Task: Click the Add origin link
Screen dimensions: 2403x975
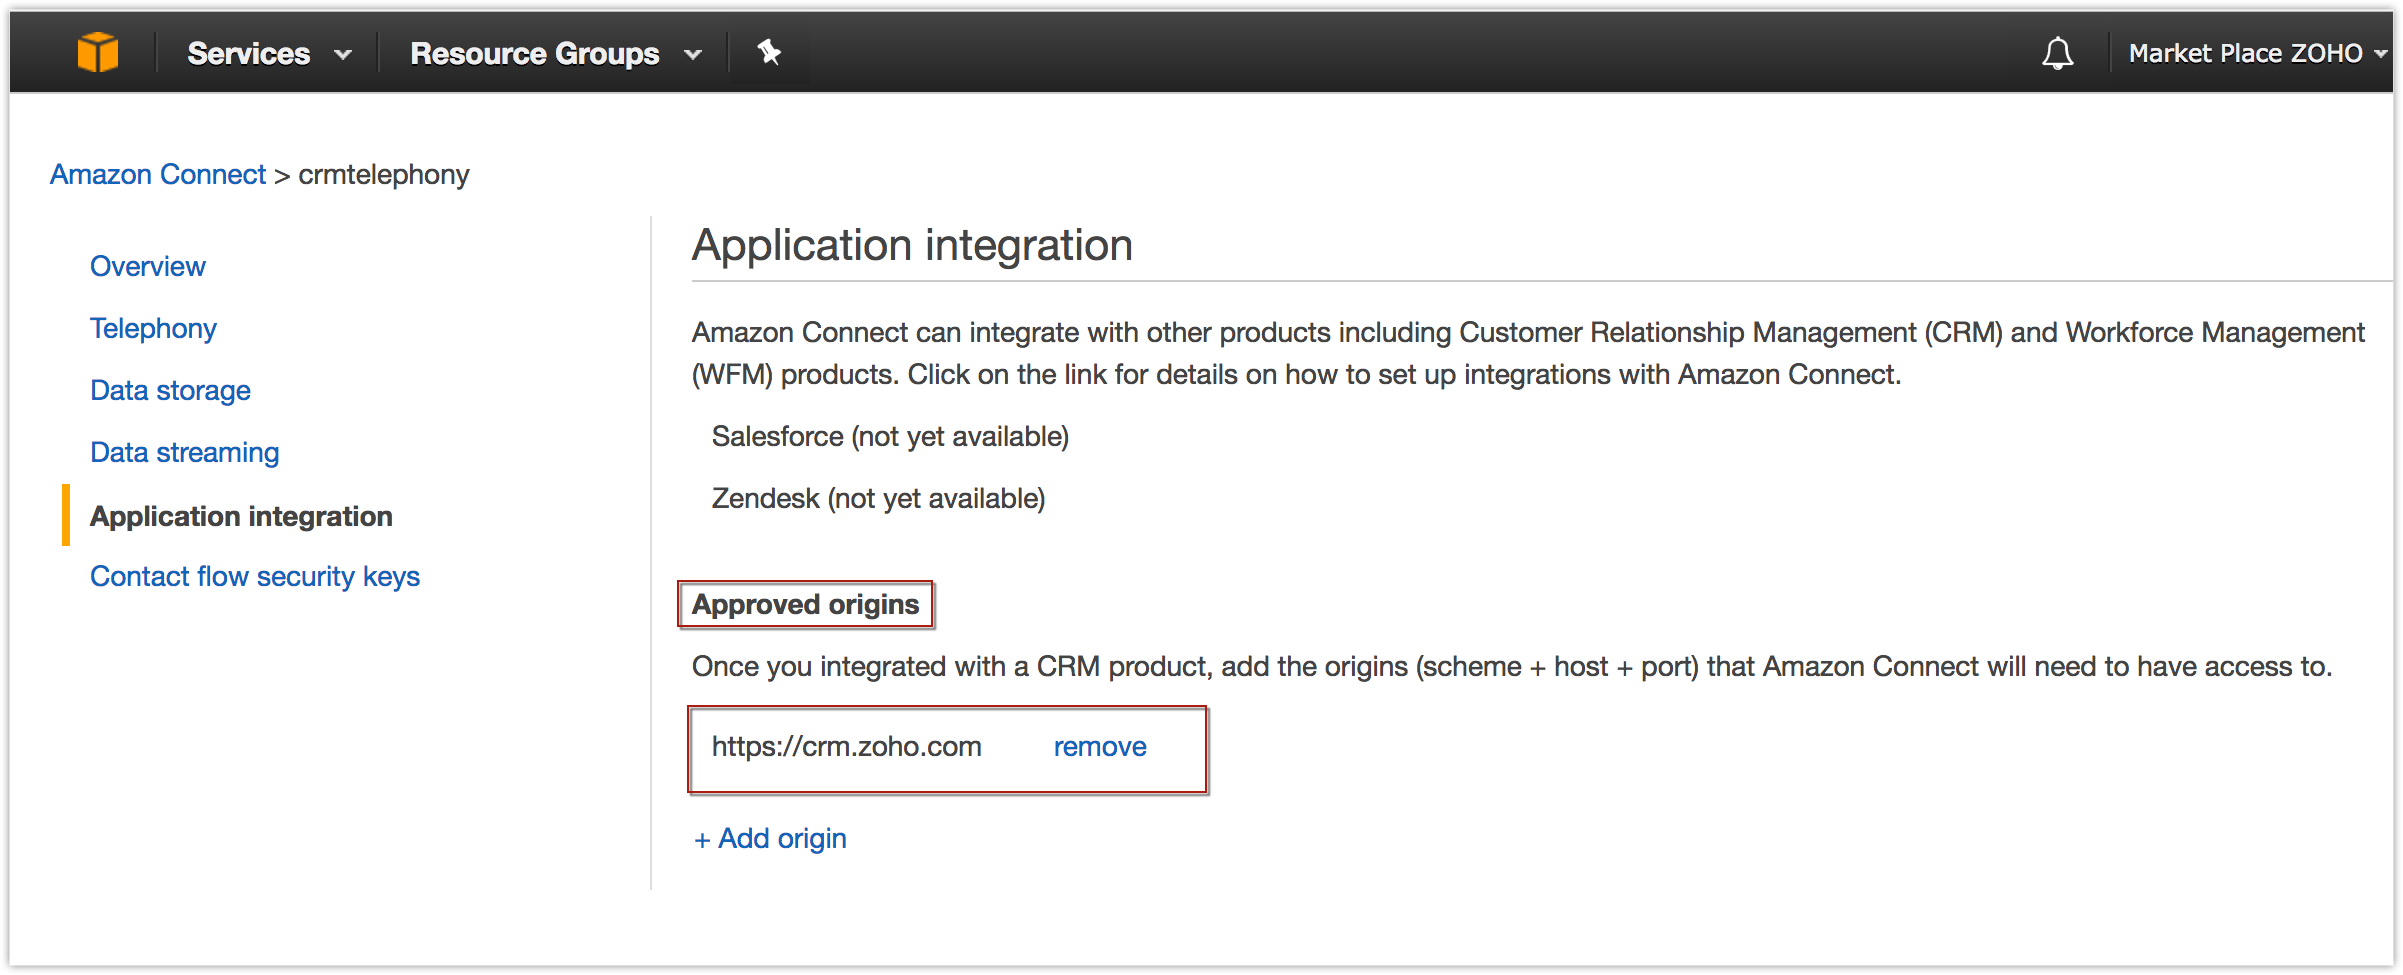Action: click(771, 839)
